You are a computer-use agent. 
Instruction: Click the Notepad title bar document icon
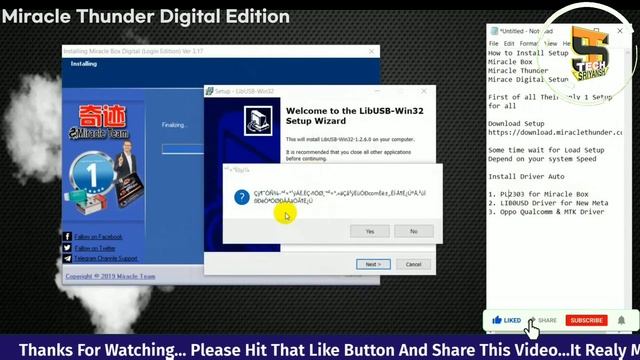(x=494, y=31)
